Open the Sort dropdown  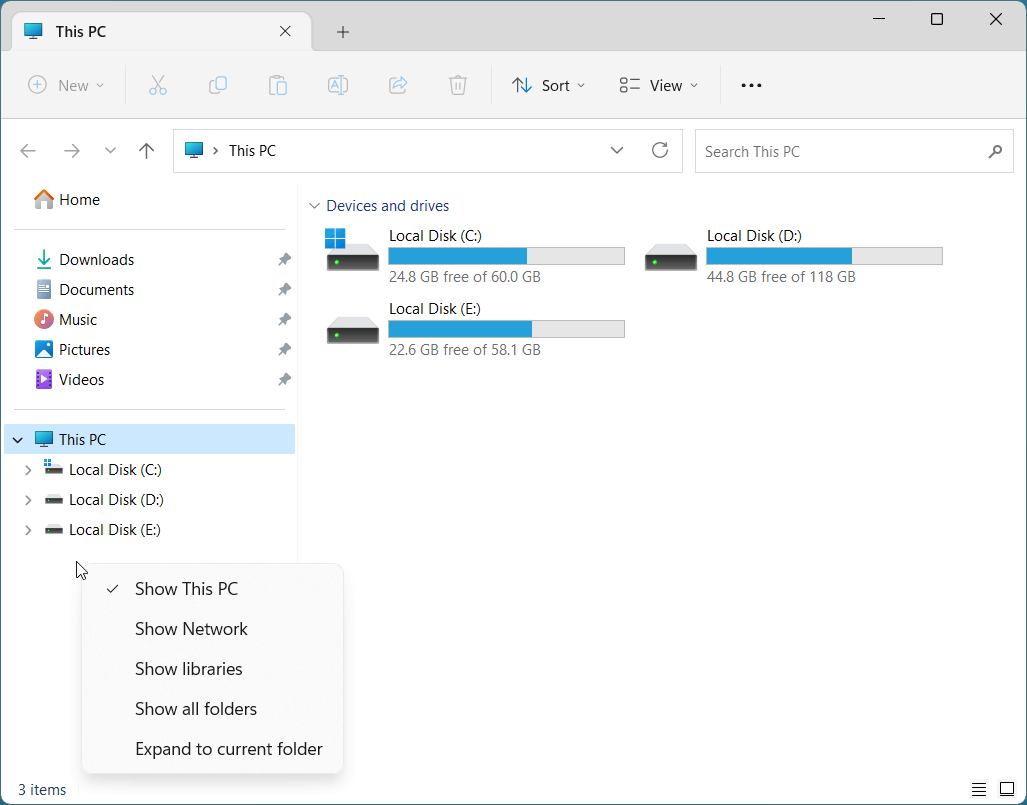[548, 85]
